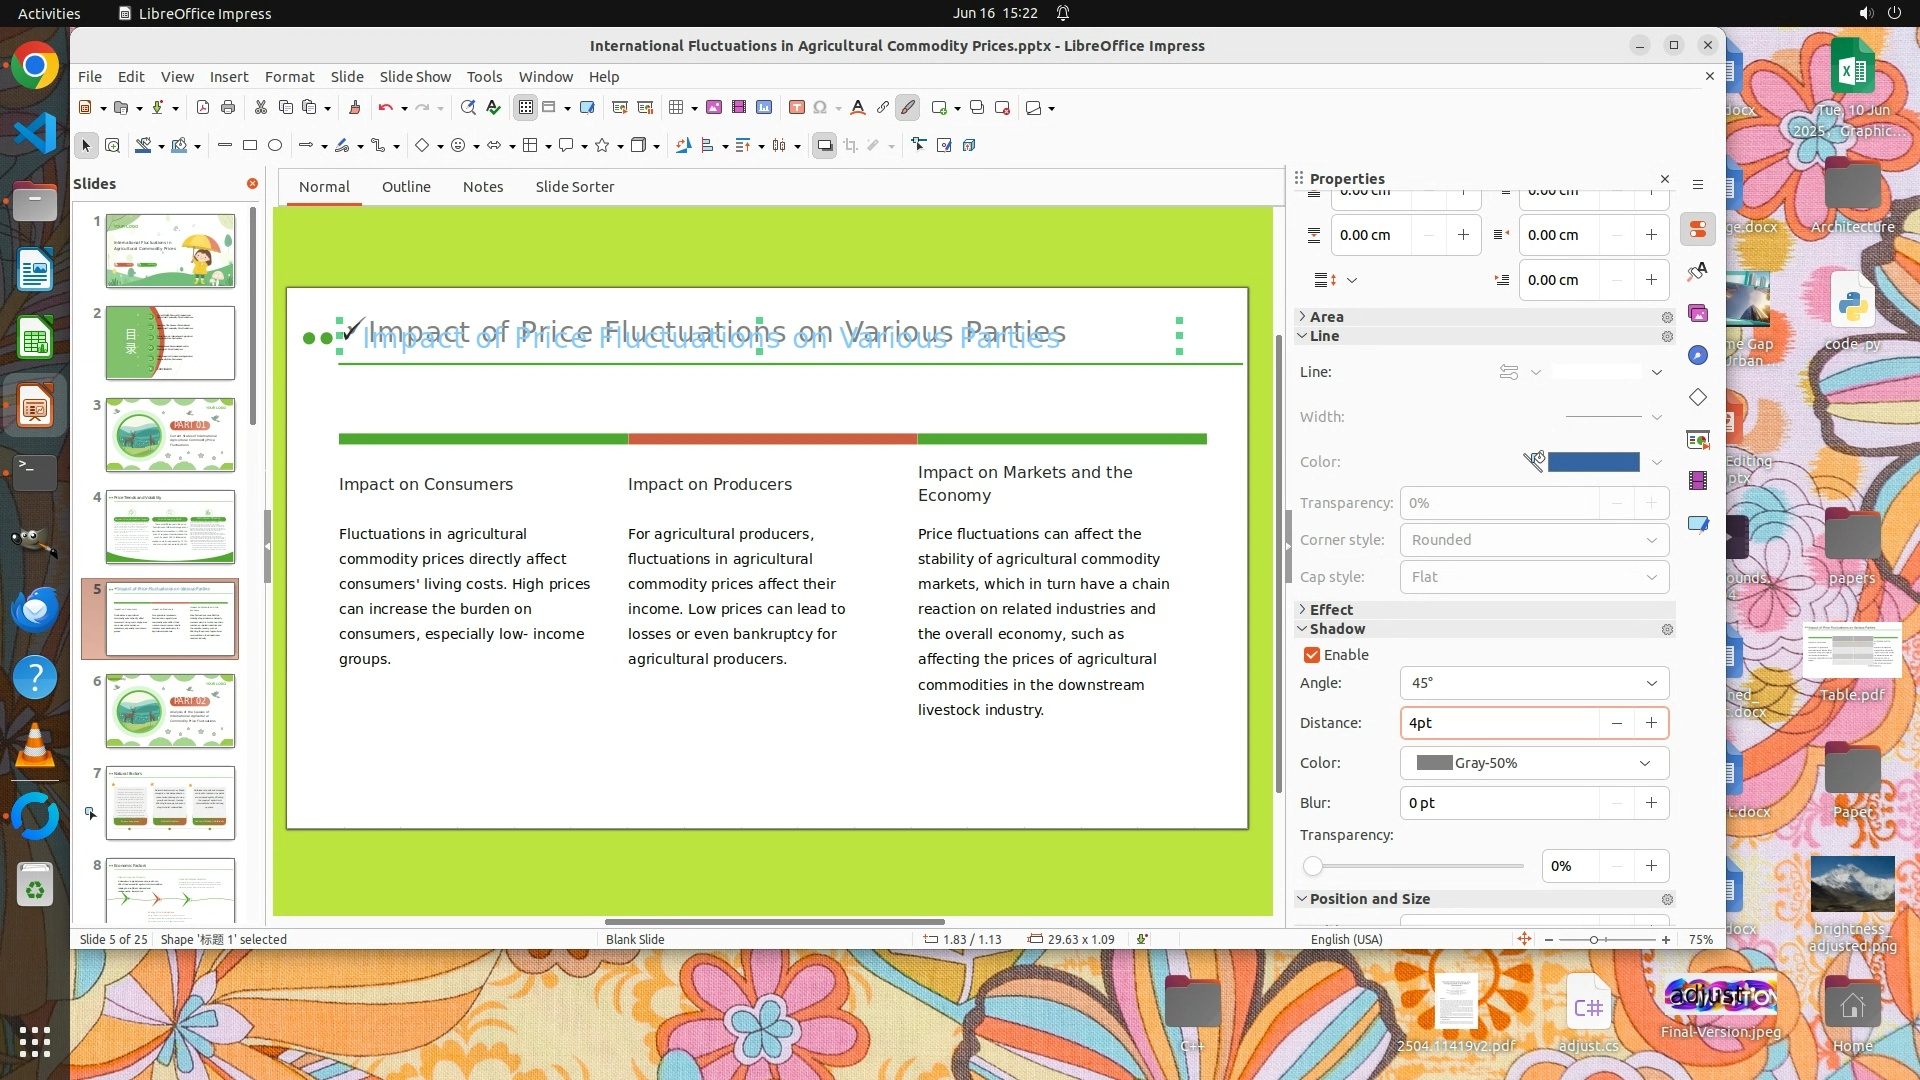Switch to the Slide Sorter tab
Screen dimensions: 1920x1080
point(574,187)
